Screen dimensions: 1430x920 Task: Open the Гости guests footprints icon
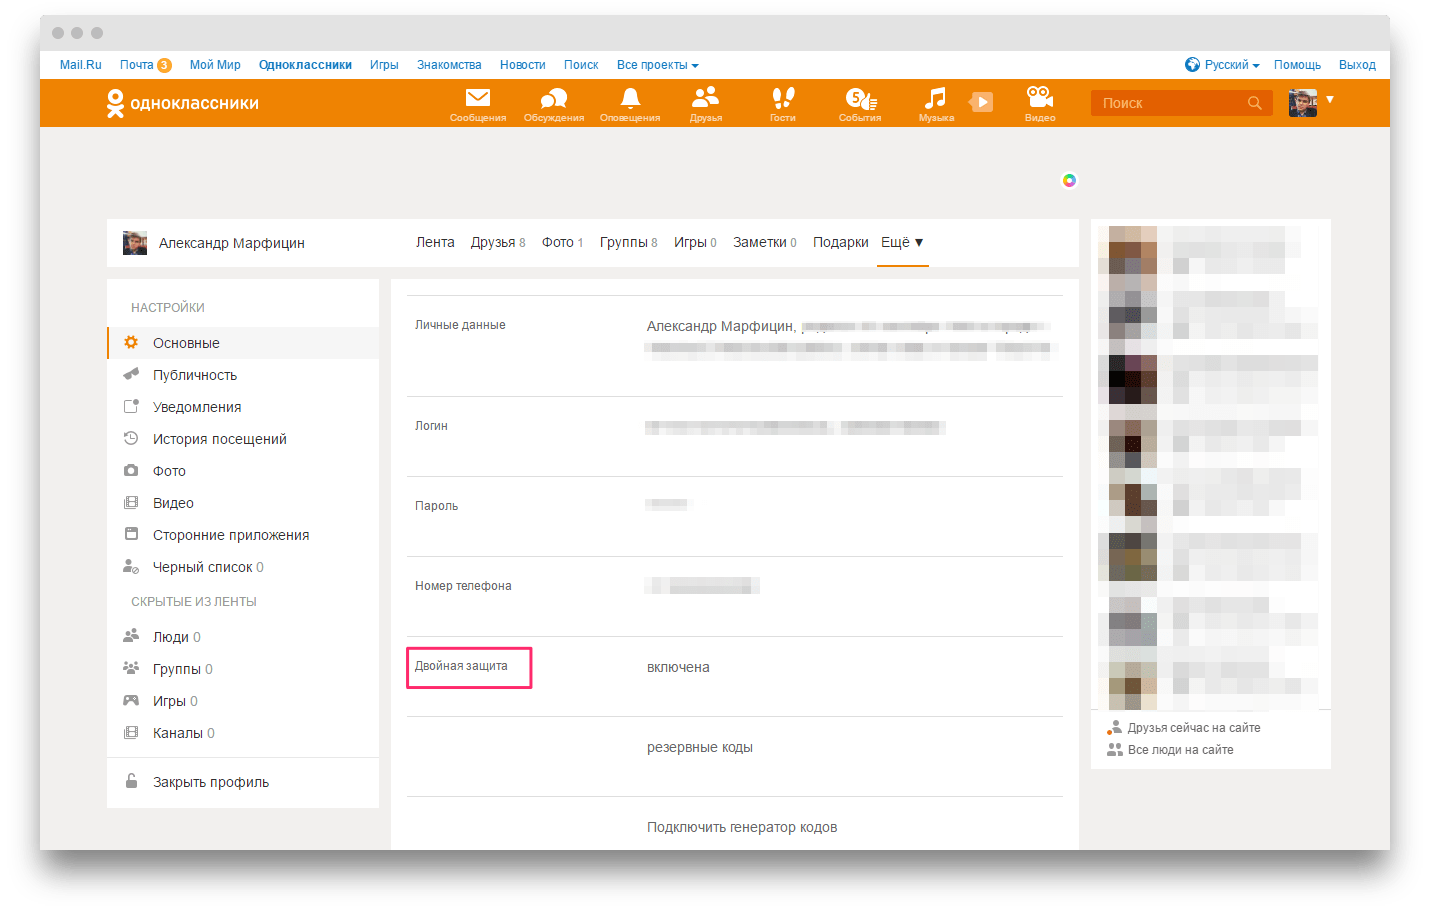783,103
